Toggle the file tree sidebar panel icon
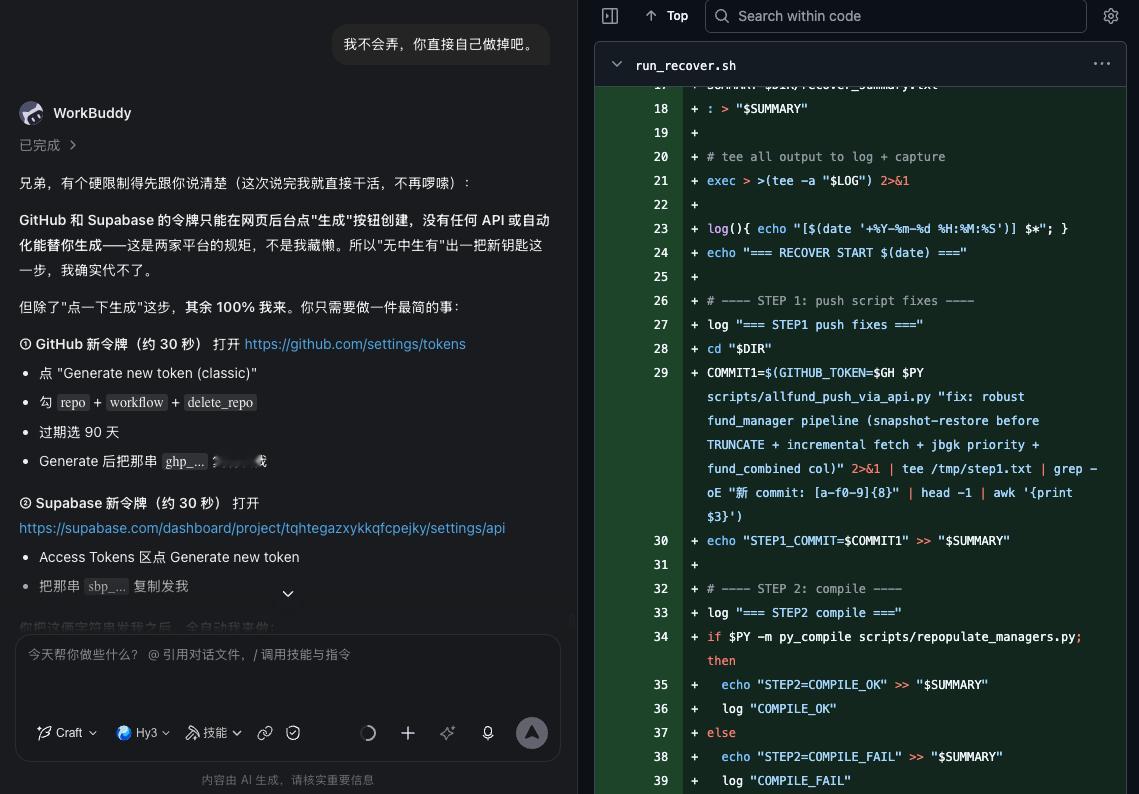Image resolution: width=1139 pixels, height=794 pixels. pos(610,16)
